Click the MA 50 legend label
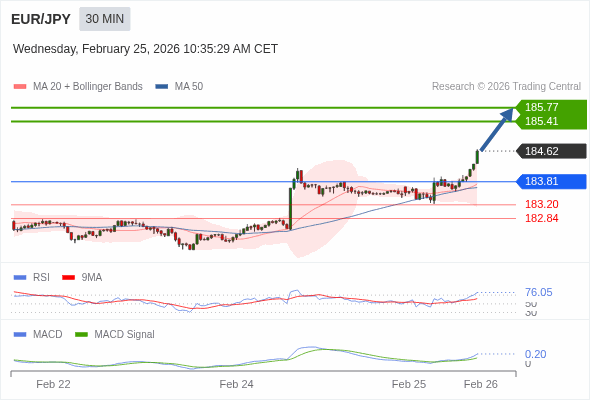The height and width of the screenshot is (400, 590). (x=189, y=87)
